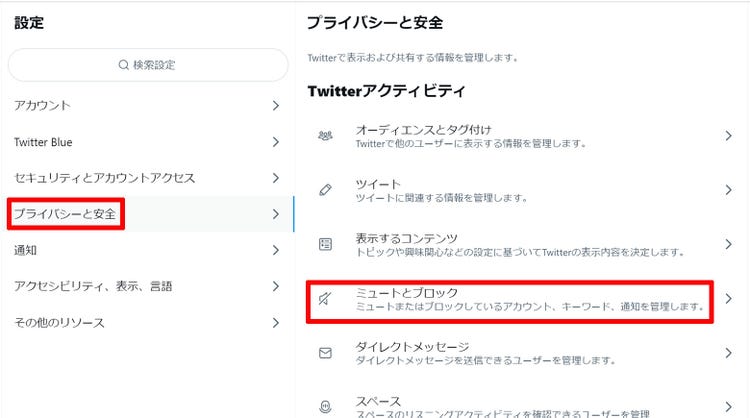Viewport: 750px width, 418px height.
Task: Click the chevron beside ダイレクトメッセージ
Action: pyautogui.click(x=728, y=353)
